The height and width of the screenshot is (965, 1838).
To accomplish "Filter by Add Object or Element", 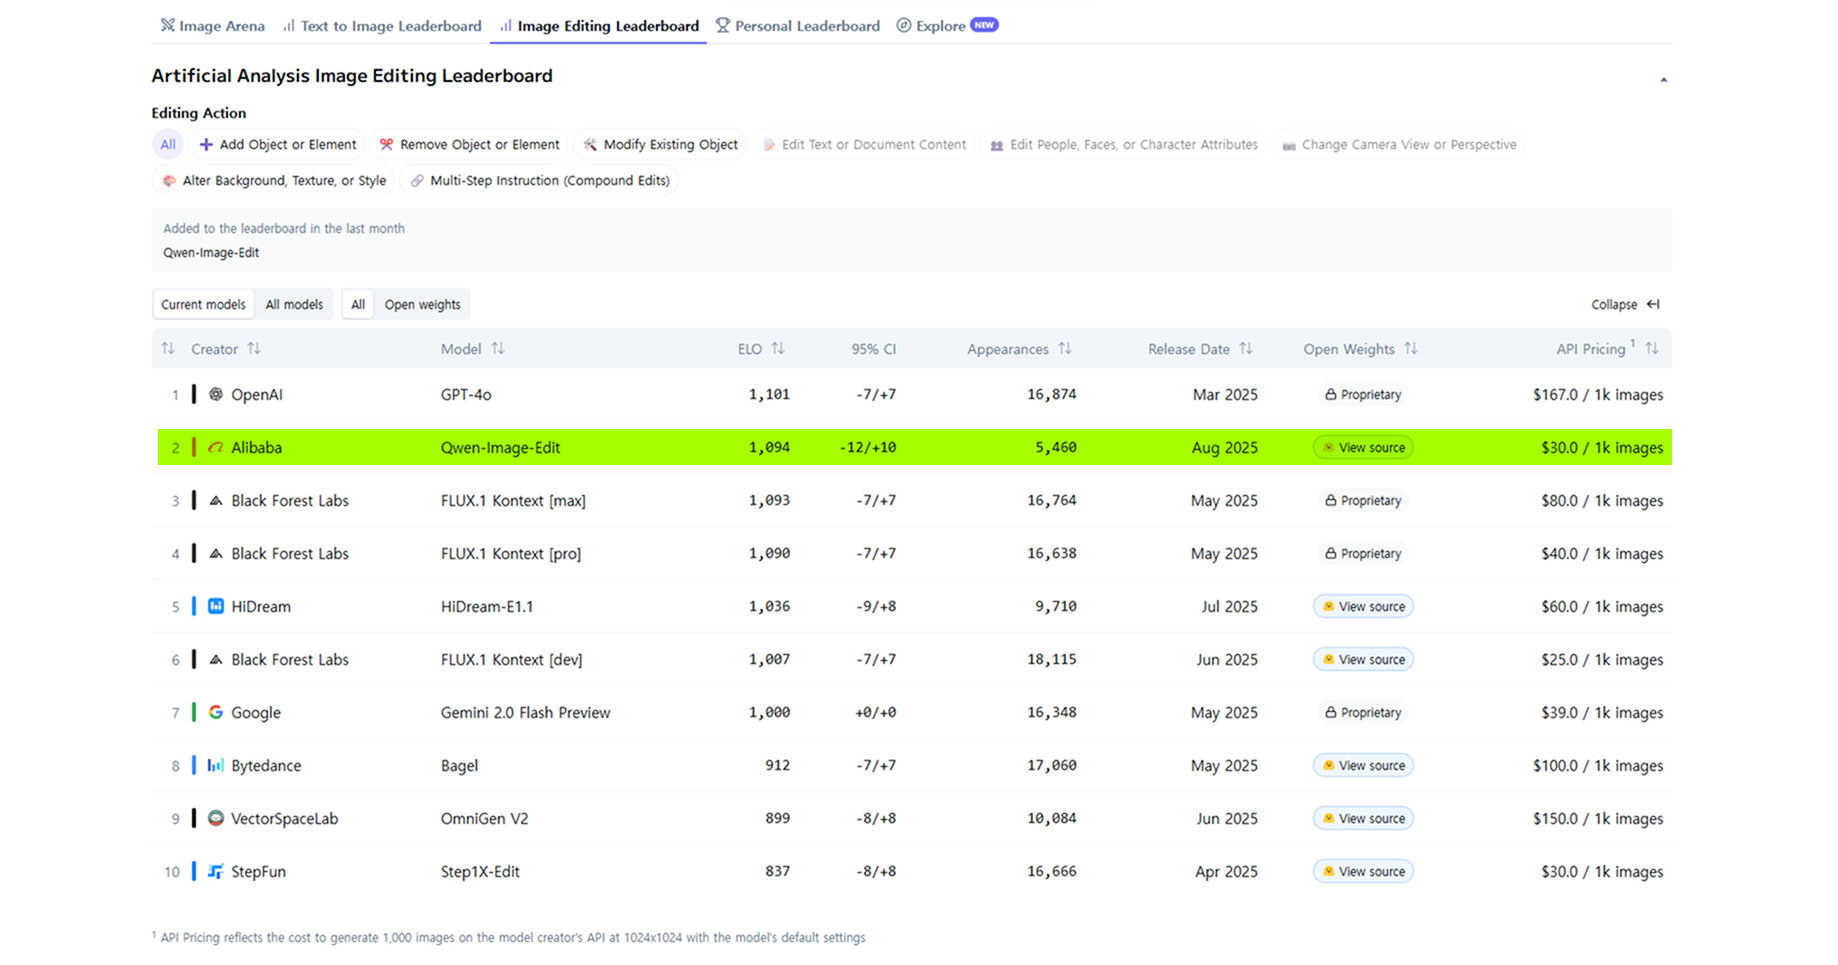I will tap(278, 145).
